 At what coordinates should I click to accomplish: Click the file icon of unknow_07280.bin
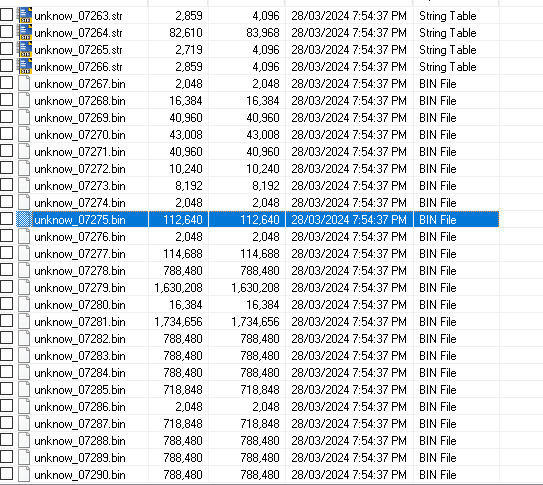pos(24,304)
